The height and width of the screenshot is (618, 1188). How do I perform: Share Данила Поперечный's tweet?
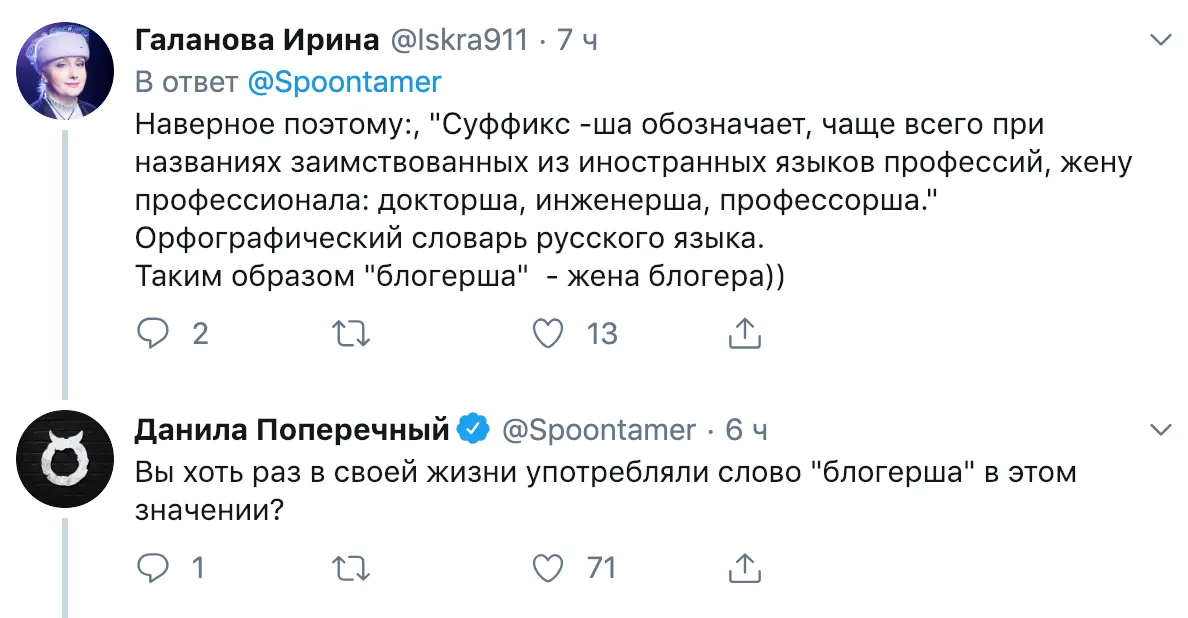point(743,568)
